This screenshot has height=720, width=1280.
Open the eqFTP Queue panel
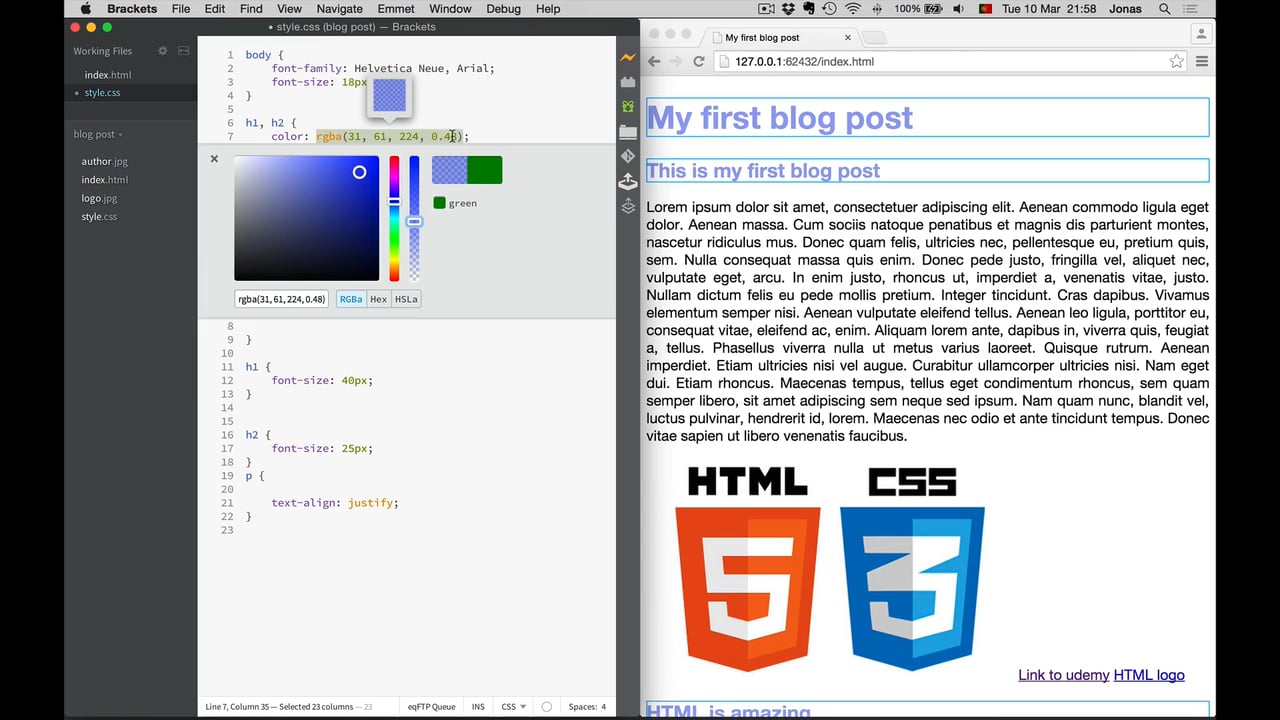point(432,707)
